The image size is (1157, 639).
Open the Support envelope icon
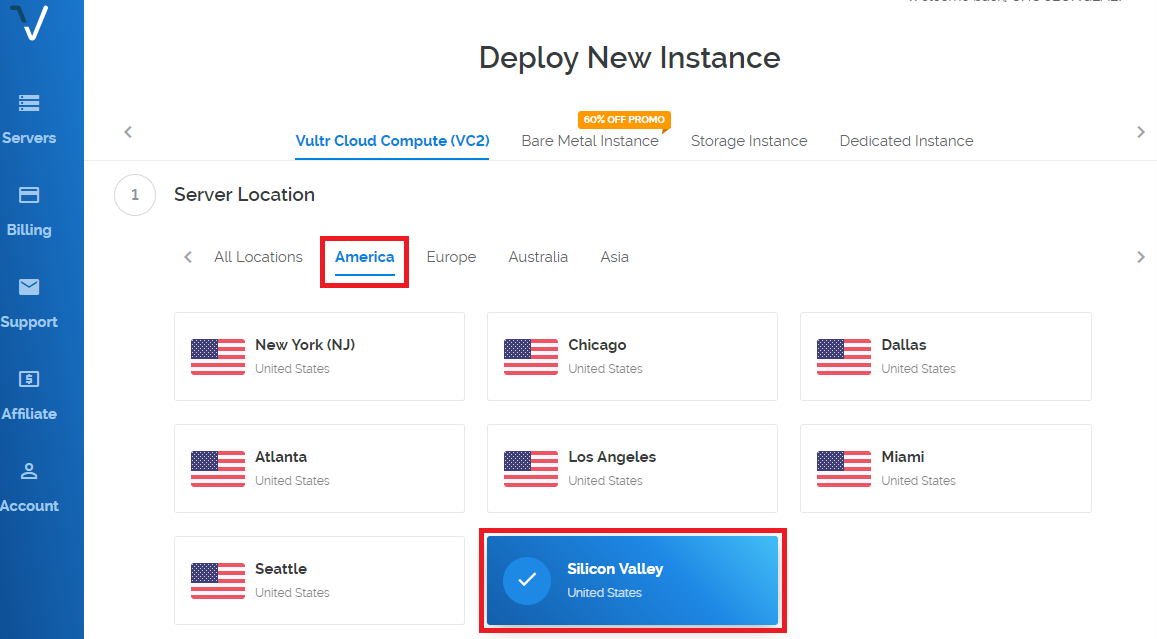(29, 287)
